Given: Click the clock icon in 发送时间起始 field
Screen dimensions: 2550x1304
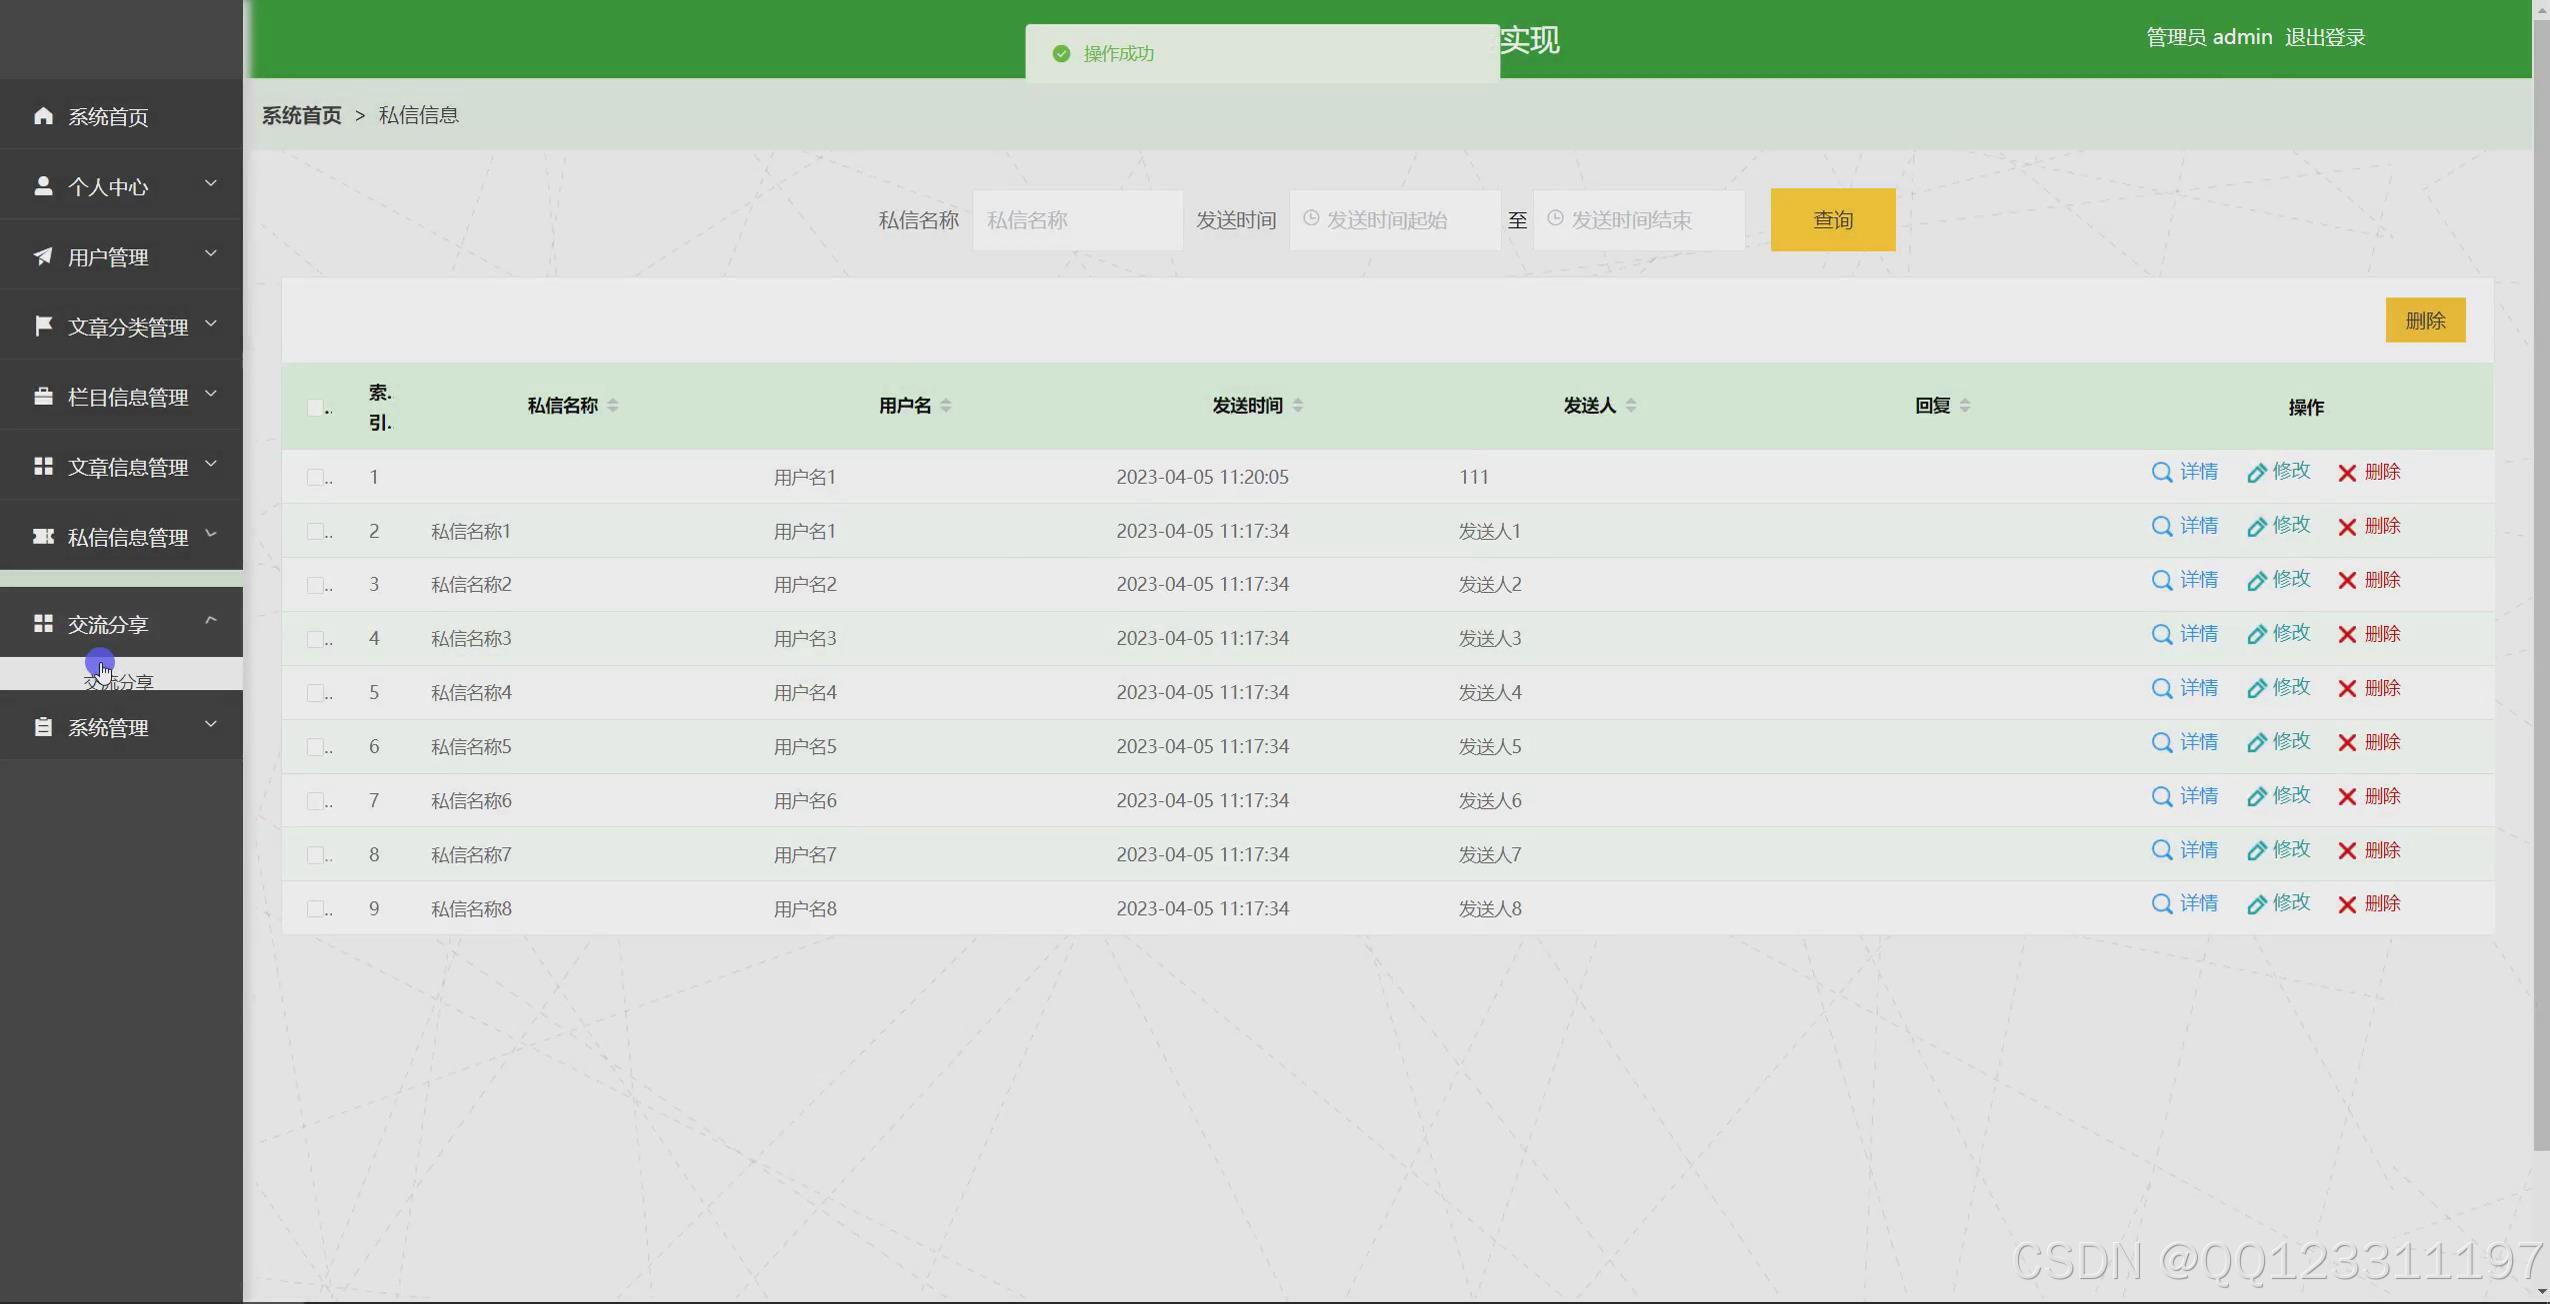Looking at the screenshot, I should tap(1311, 219).
